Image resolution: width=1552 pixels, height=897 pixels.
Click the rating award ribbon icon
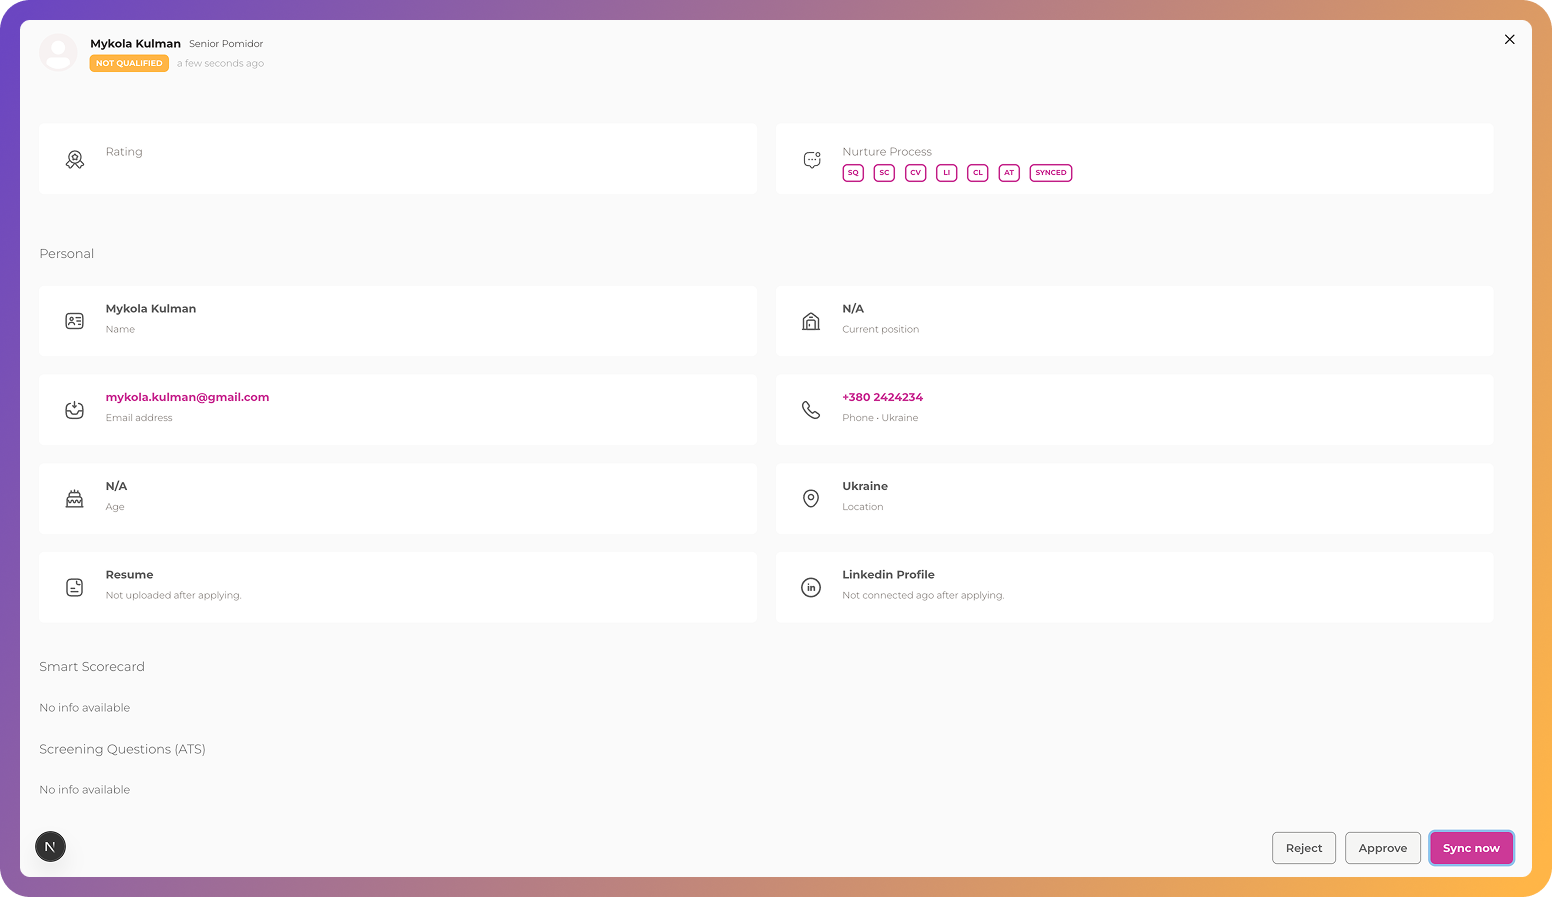75,160
